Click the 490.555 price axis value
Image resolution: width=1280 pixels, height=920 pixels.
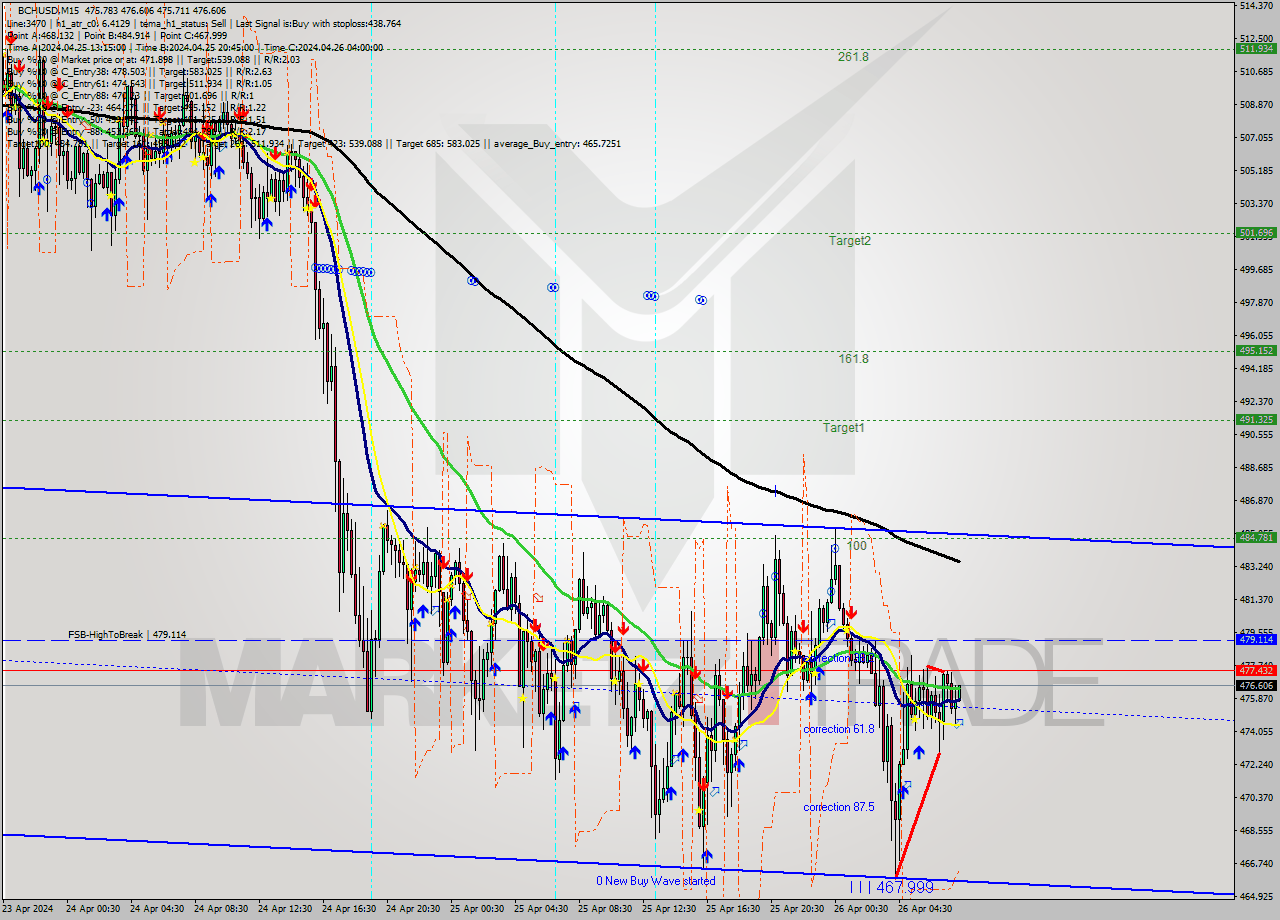[1255, 435]
